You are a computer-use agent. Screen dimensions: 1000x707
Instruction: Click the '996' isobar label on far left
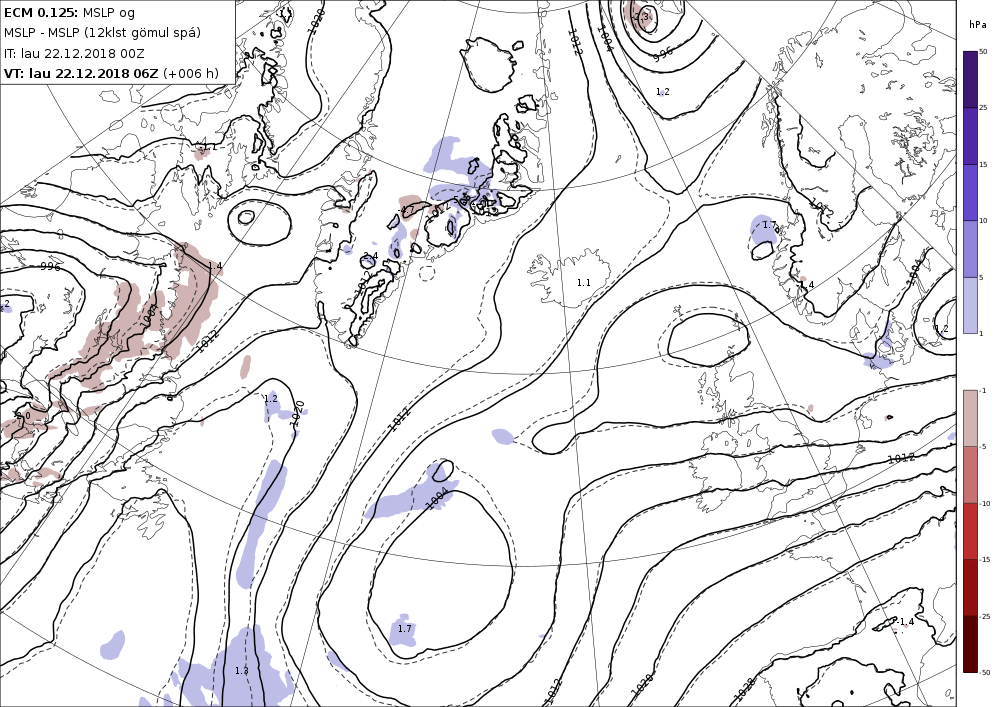coord(50,266)
